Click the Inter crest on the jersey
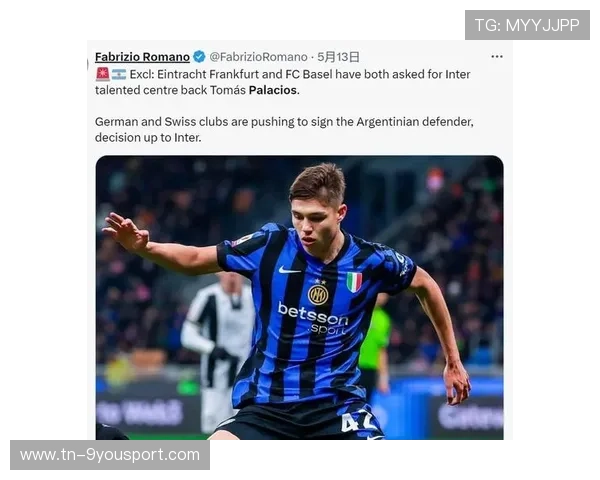The height and width of the screenshot is (480, 600). tap(318, 295)
